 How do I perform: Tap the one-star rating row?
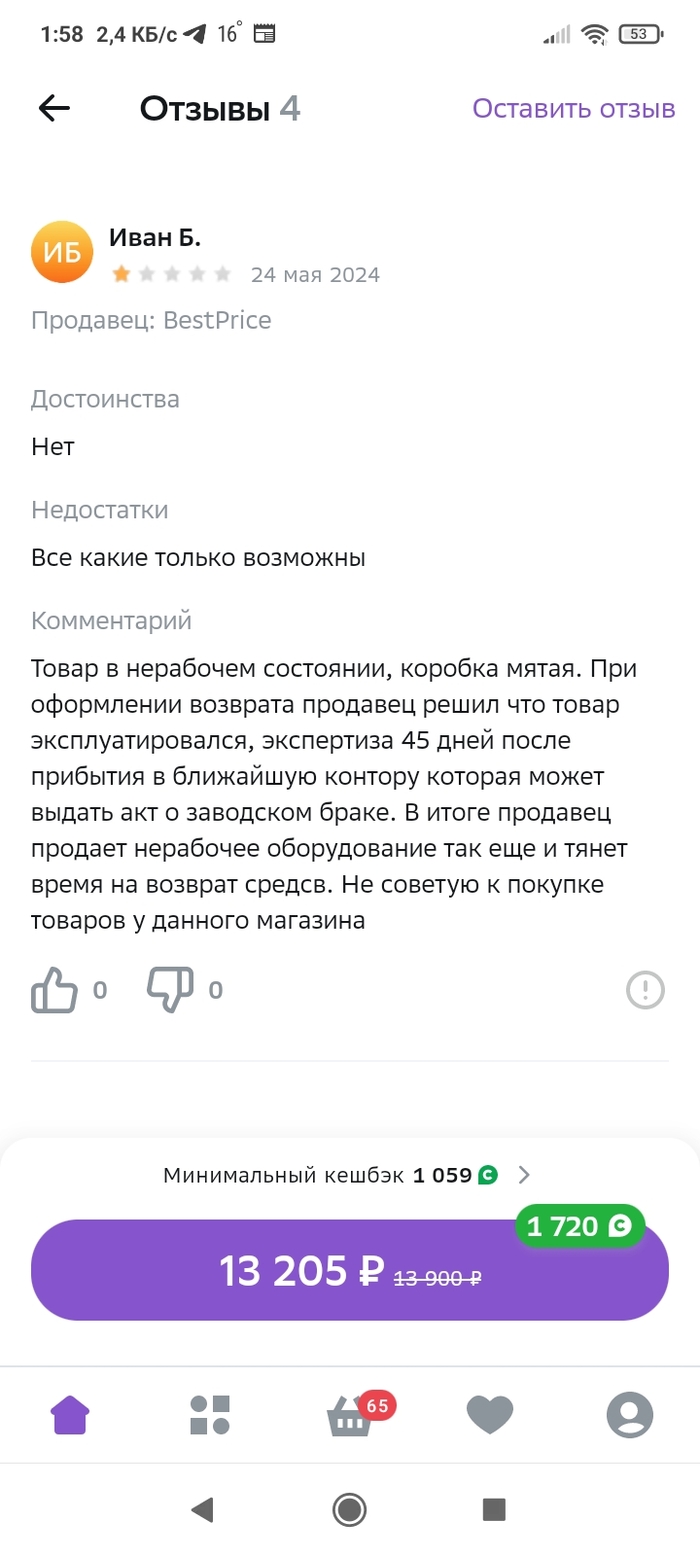(x=172, y=274)
